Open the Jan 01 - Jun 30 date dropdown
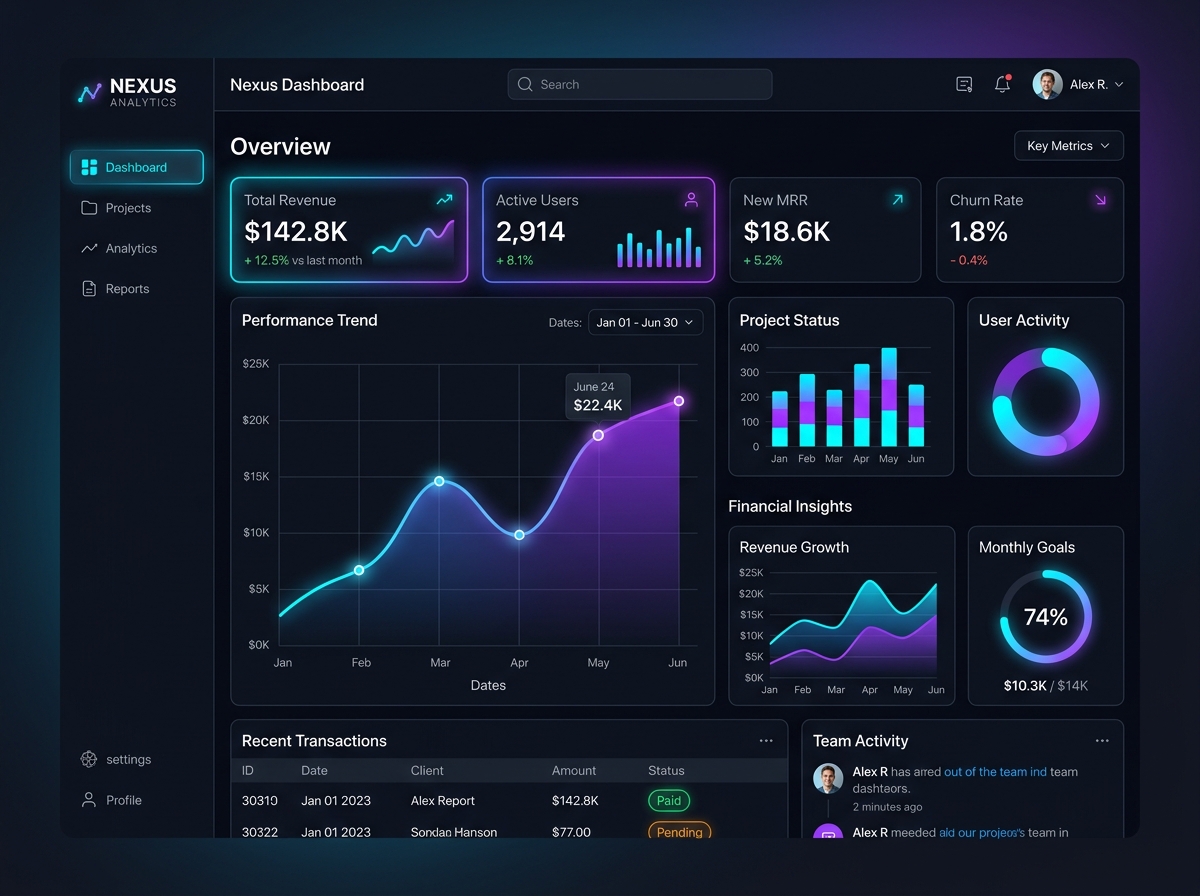This screenshot has width=1200, height=896. tap(645, 322)
